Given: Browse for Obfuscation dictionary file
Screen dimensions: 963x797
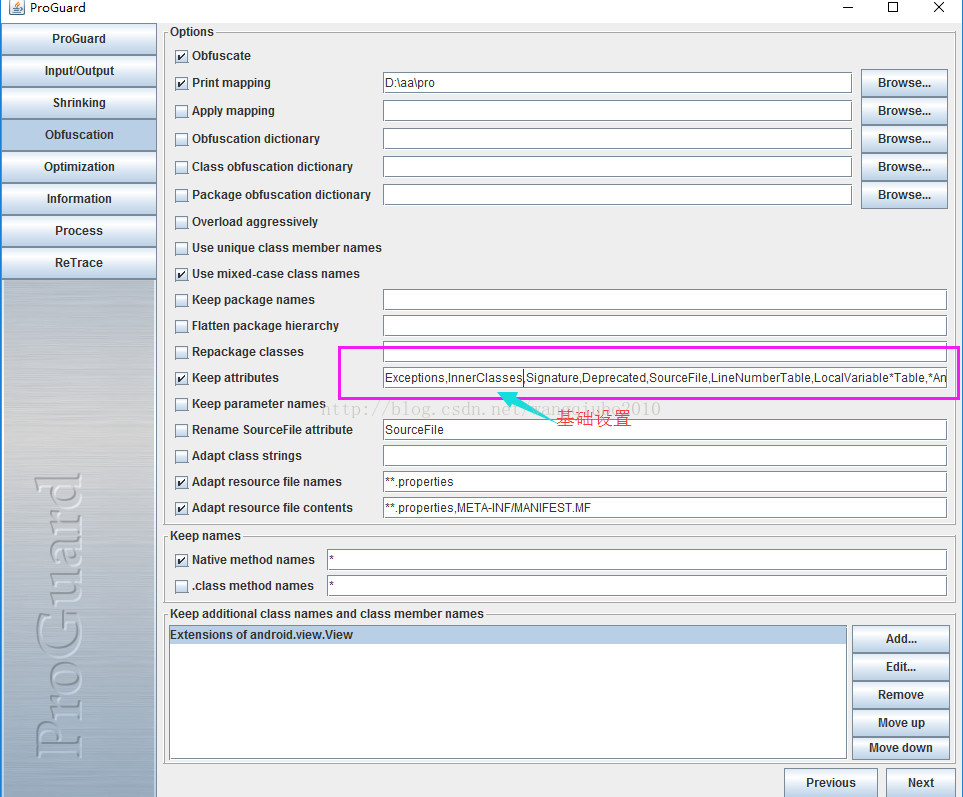Looking at the screenshot, I should pos(904,139).
